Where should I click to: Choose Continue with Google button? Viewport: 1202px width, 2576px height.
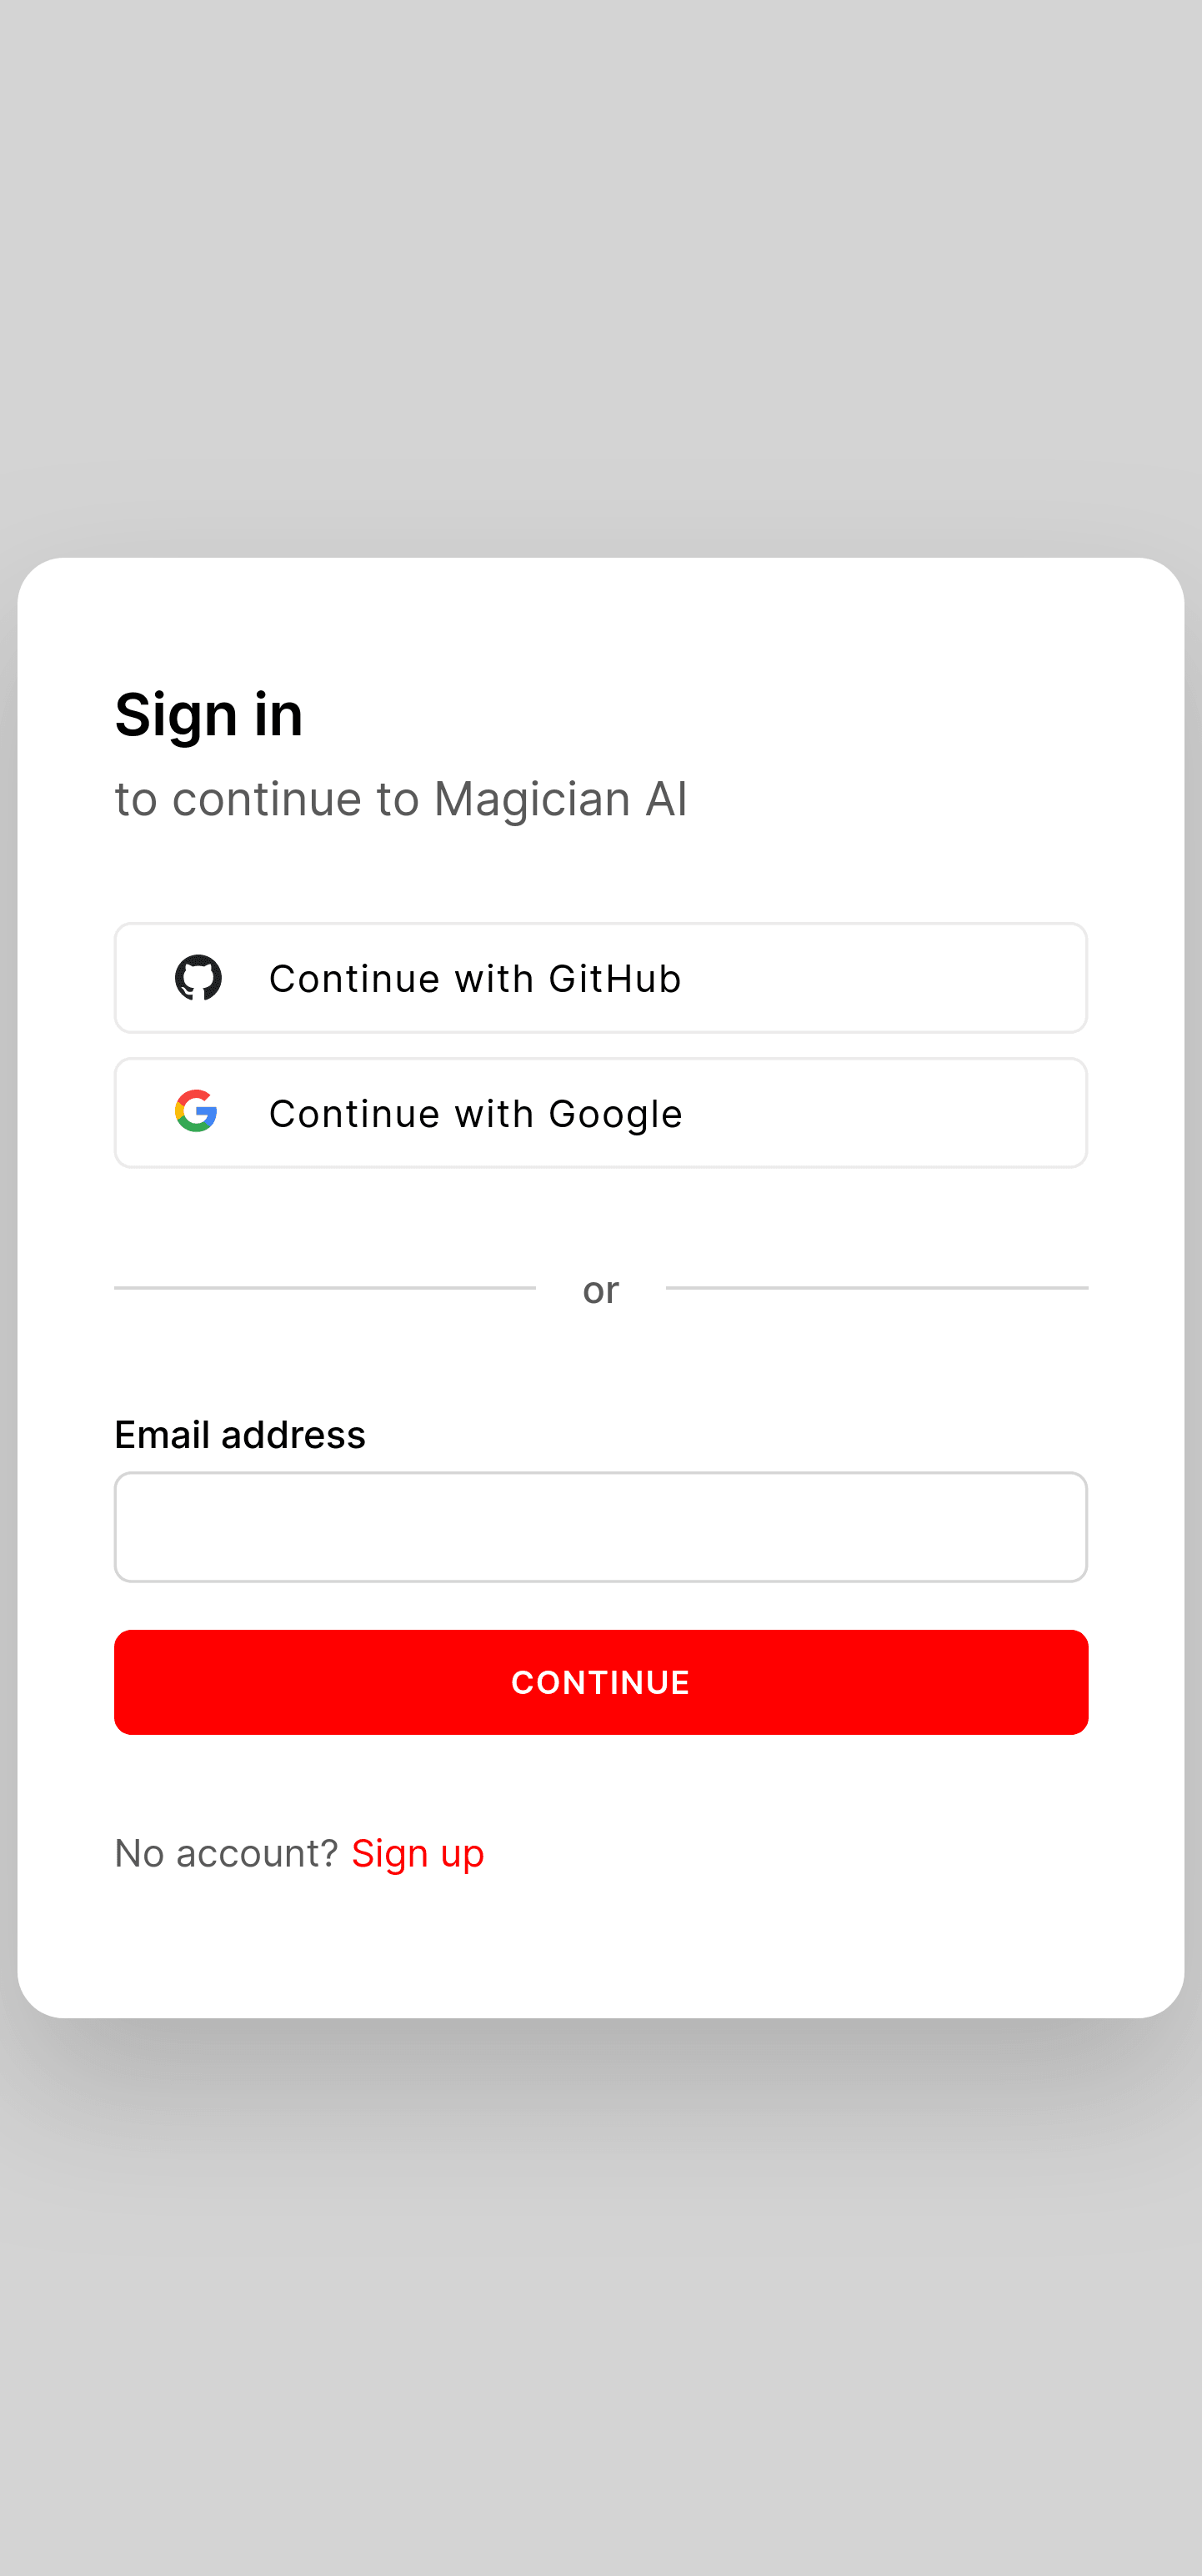(601, 1113)
